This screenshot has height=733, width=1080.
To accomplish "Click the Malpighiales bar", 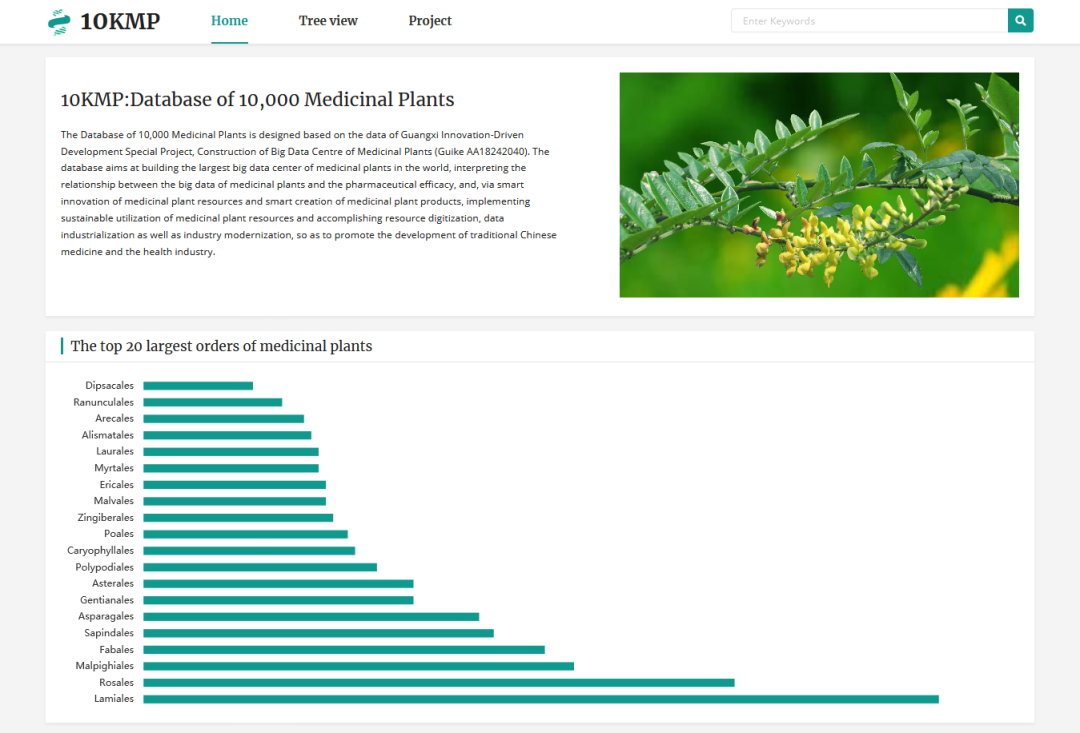I will 358,666.
